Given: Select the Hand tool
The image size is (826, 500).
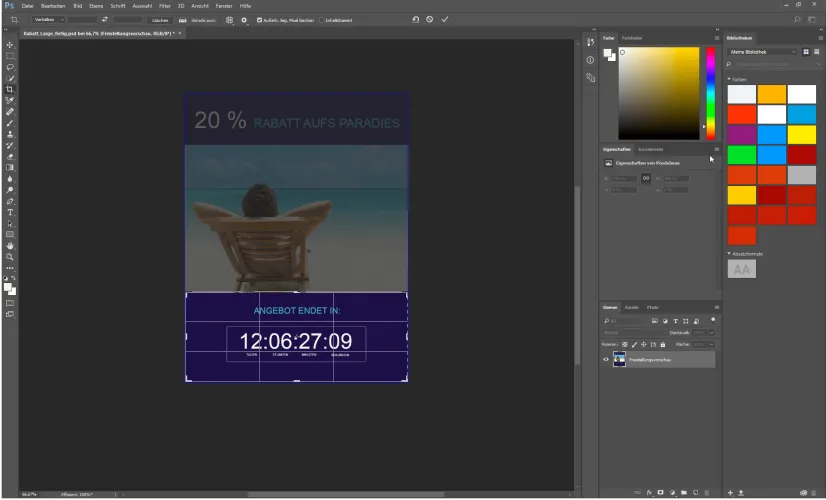Looking at the screenshot, I should pos(10,246).
